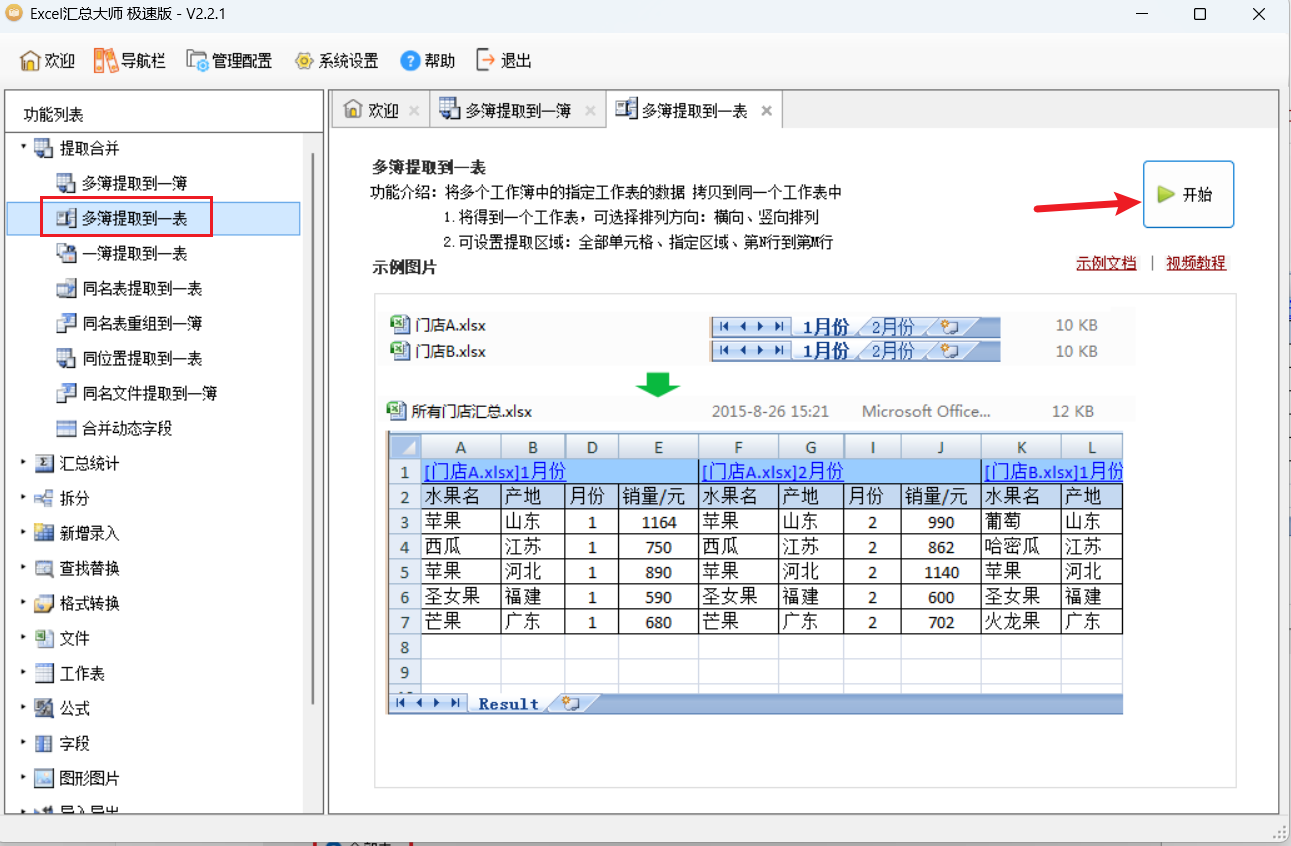
Task: Open the 示例文档 link
Action: [1106, 264]
